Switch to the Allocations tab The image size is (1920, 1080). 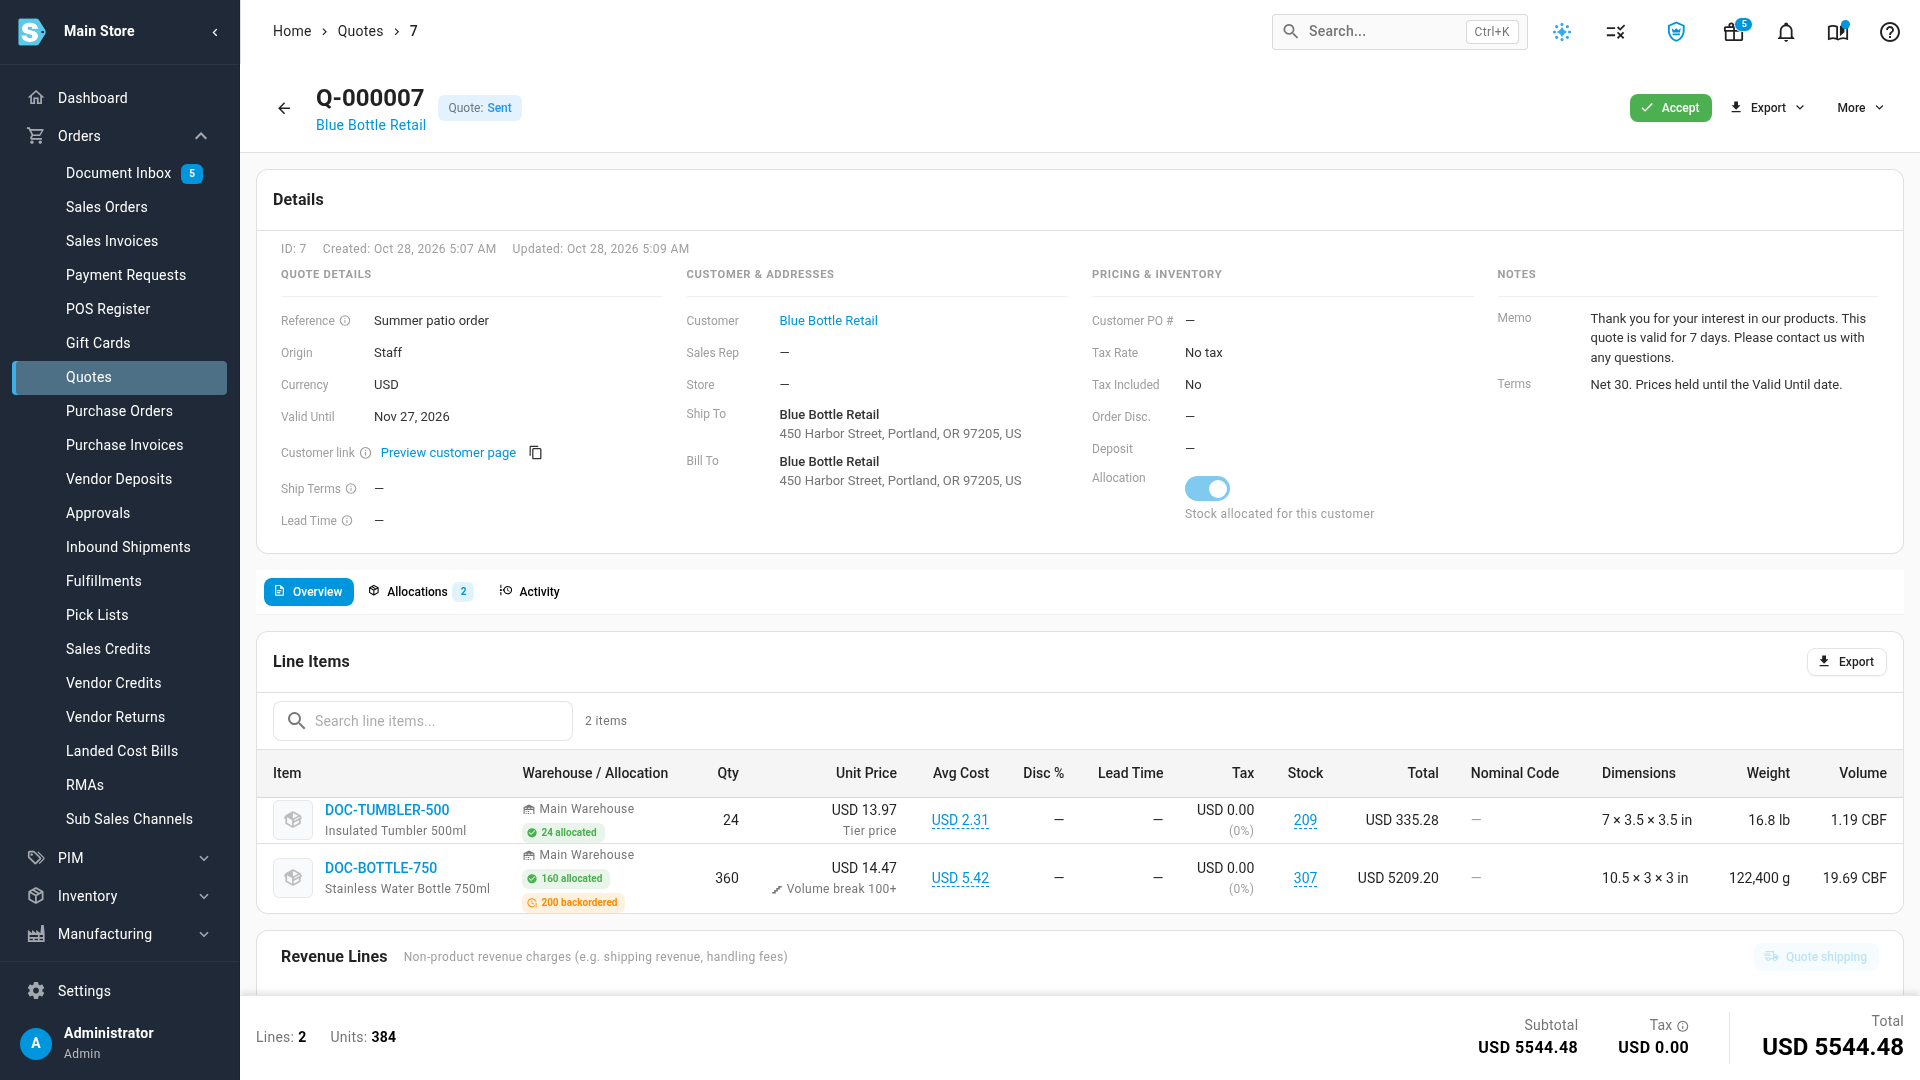click(x=420, y=592)
